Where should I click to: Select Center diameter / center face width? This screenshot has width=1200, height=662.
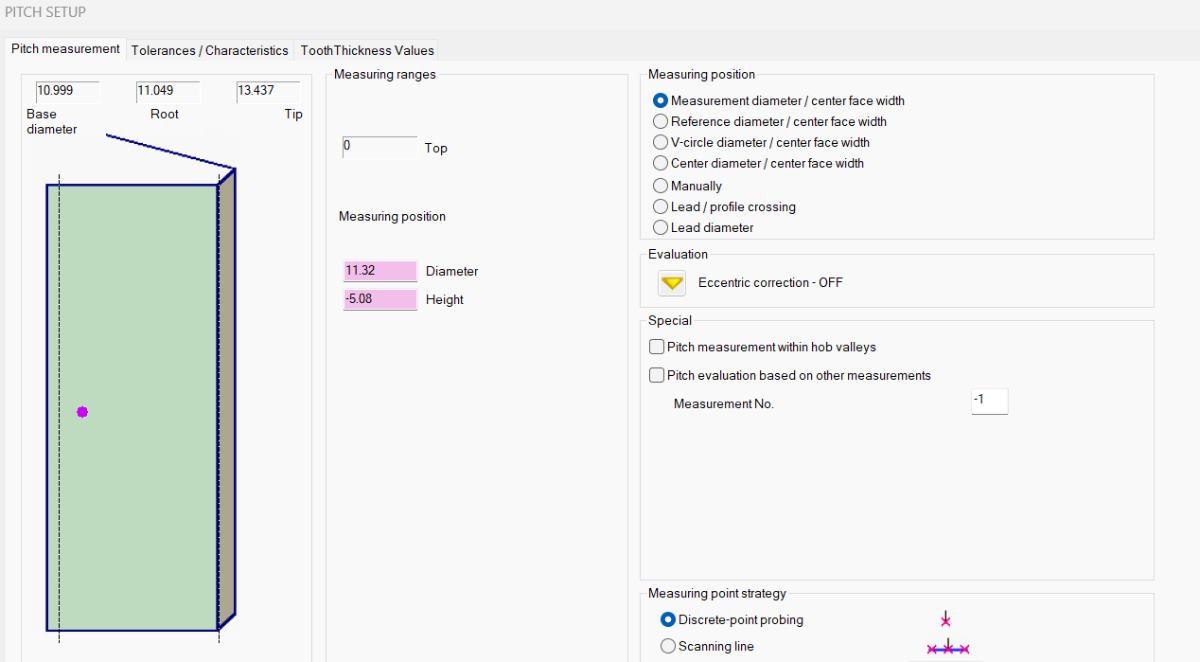660,163
